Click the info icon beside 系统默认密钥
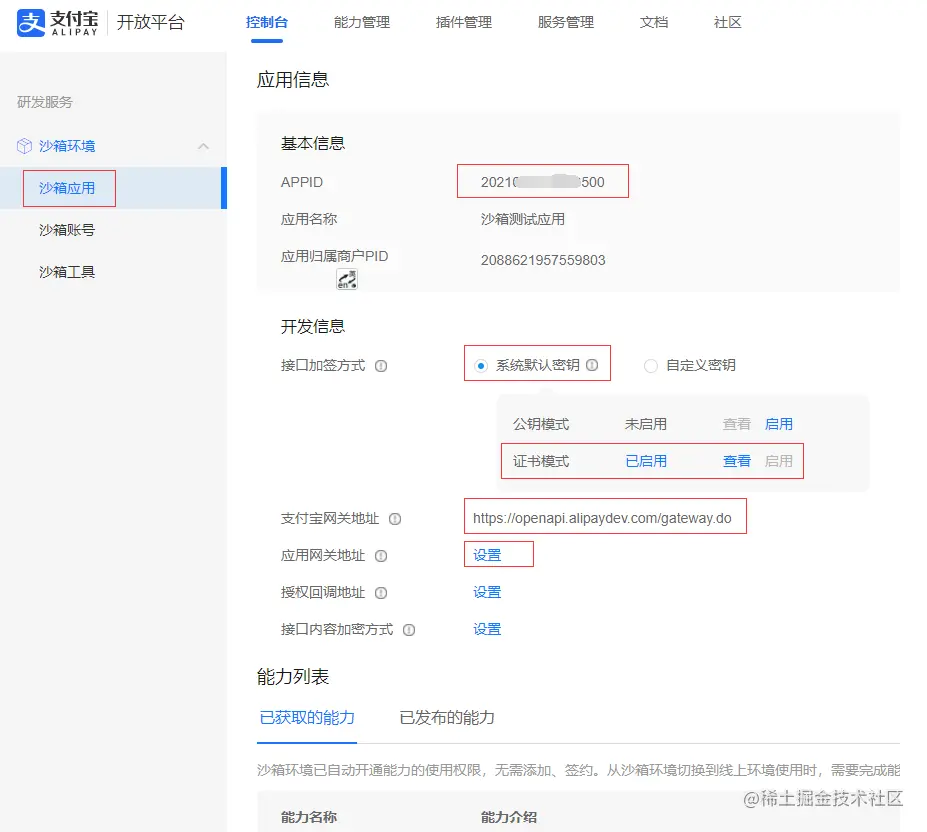 [x=592, y=365]
